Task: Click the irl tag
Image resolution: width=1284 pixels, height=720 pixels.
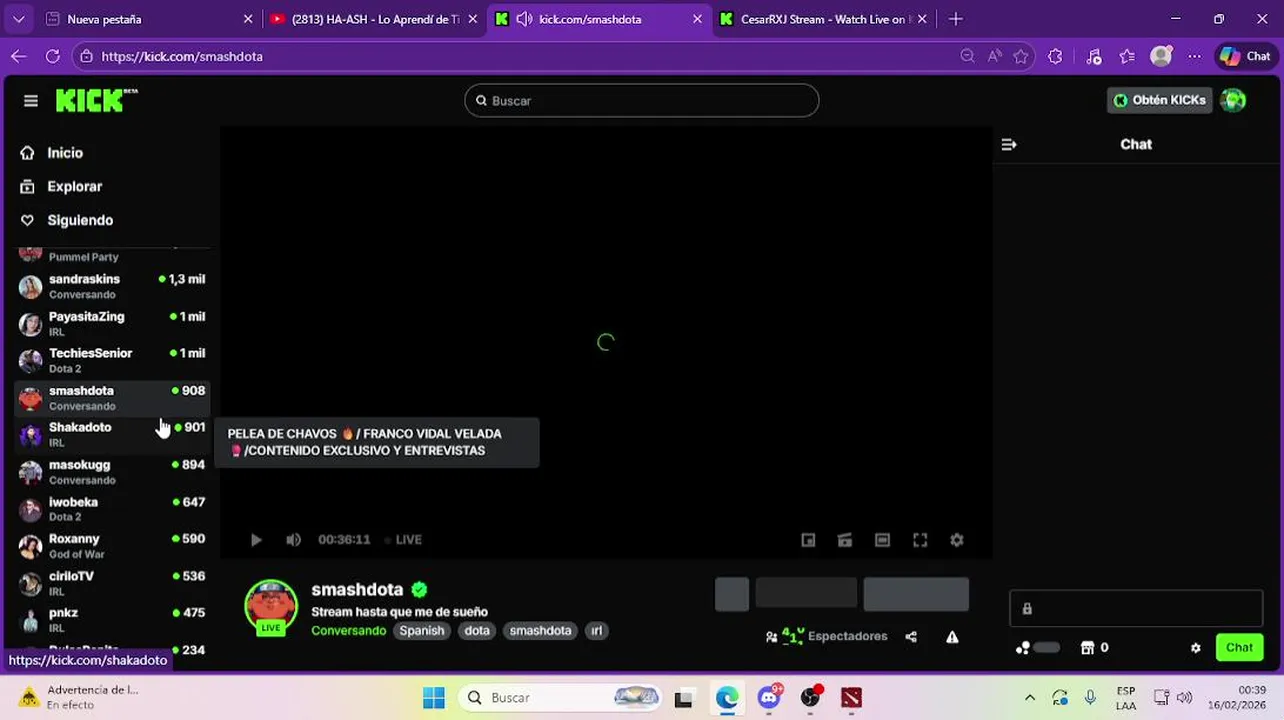Action: [x=597, y=631]
